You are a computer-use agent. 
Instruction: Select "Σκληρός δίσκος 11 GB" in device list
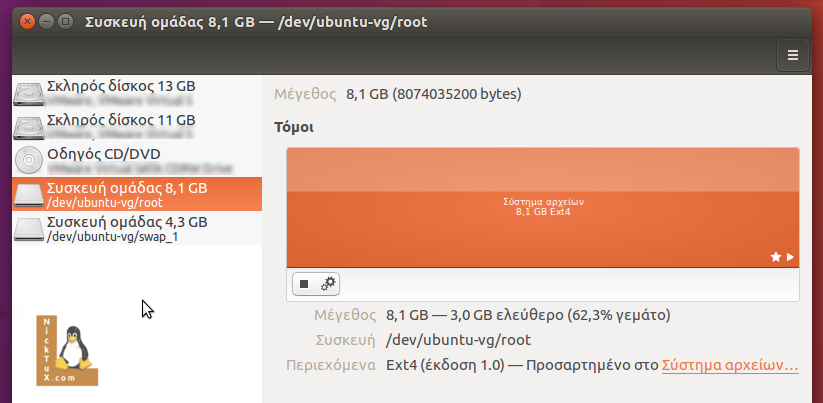click(x=121, y=120)
